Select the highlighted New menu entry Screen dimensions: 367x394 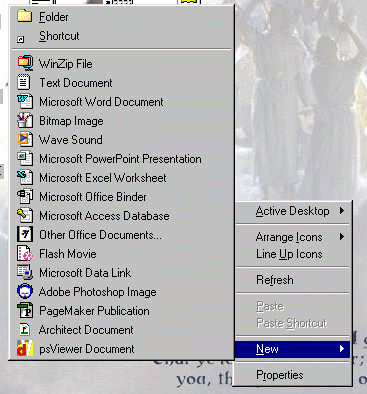coord(293,349)
